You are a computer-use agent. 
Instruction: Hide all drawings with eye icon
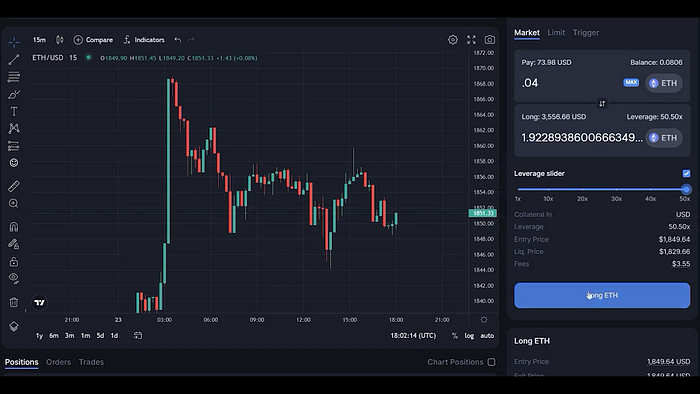tap(14, 278)
